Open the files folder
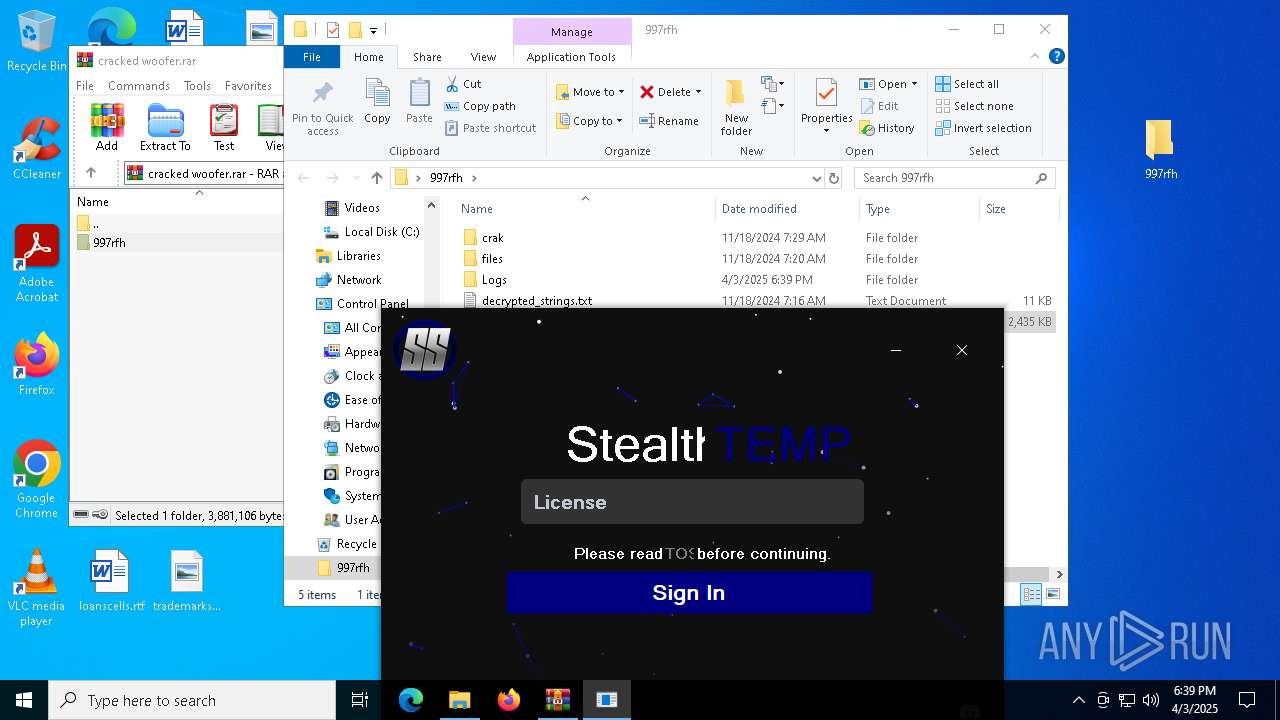 pyautogui.click(x=492, y=259)
